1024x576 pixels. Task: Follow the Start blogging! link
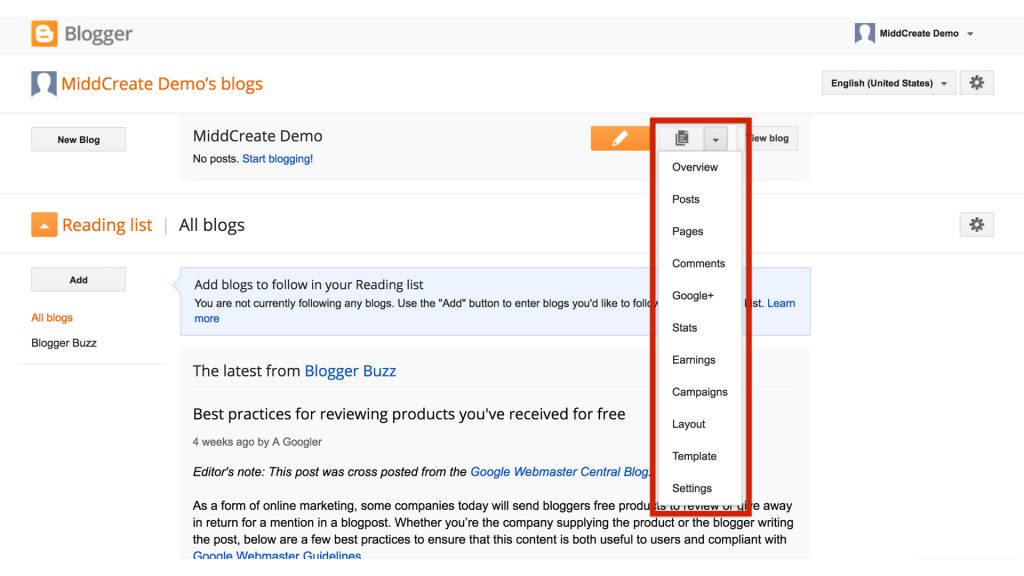tap(277, 159)
